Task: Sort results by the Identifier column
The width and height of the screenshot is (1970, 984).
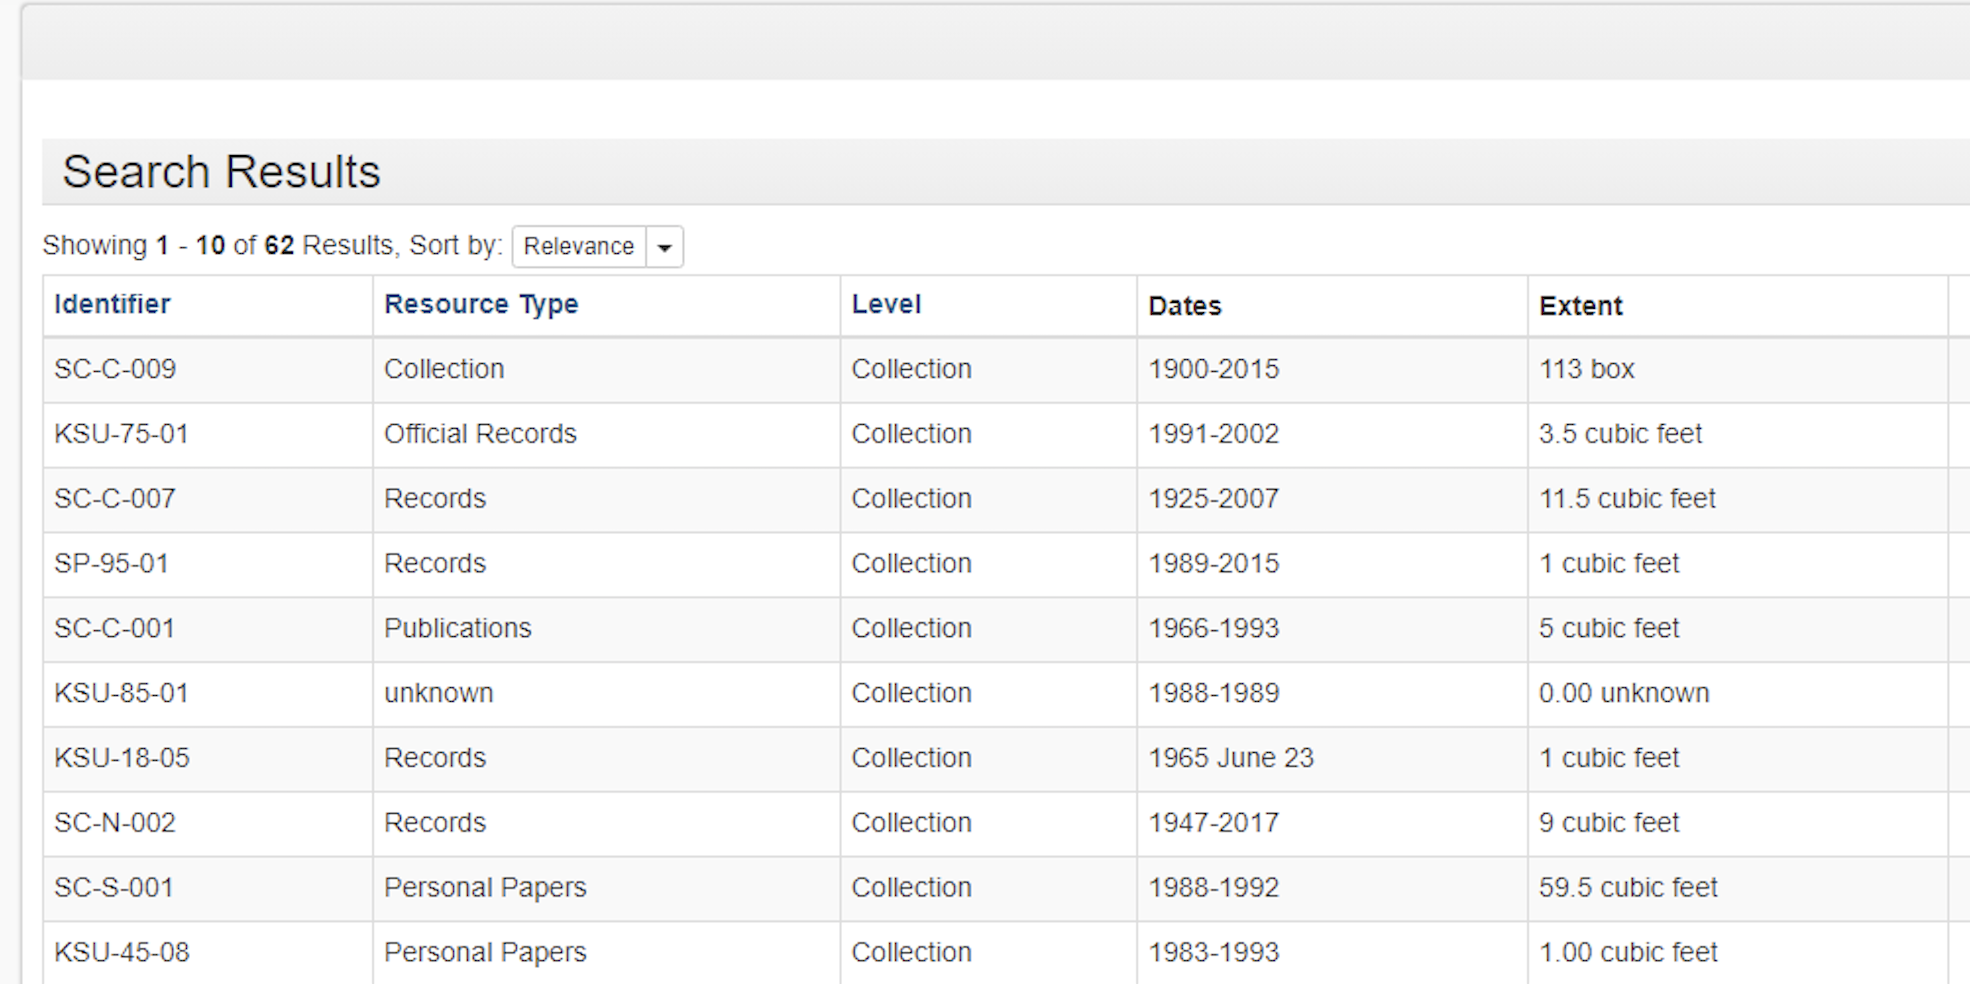Action: (111, 304)
